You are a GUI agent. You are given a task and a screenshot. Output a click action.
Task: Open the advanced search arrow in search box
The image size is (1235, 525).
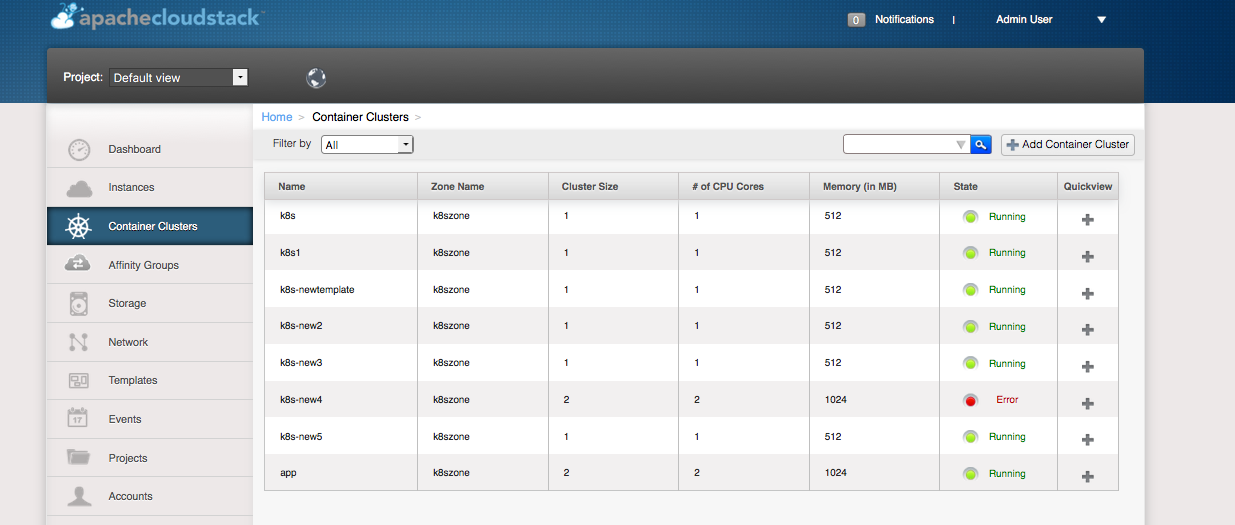[x=961, y=145]
